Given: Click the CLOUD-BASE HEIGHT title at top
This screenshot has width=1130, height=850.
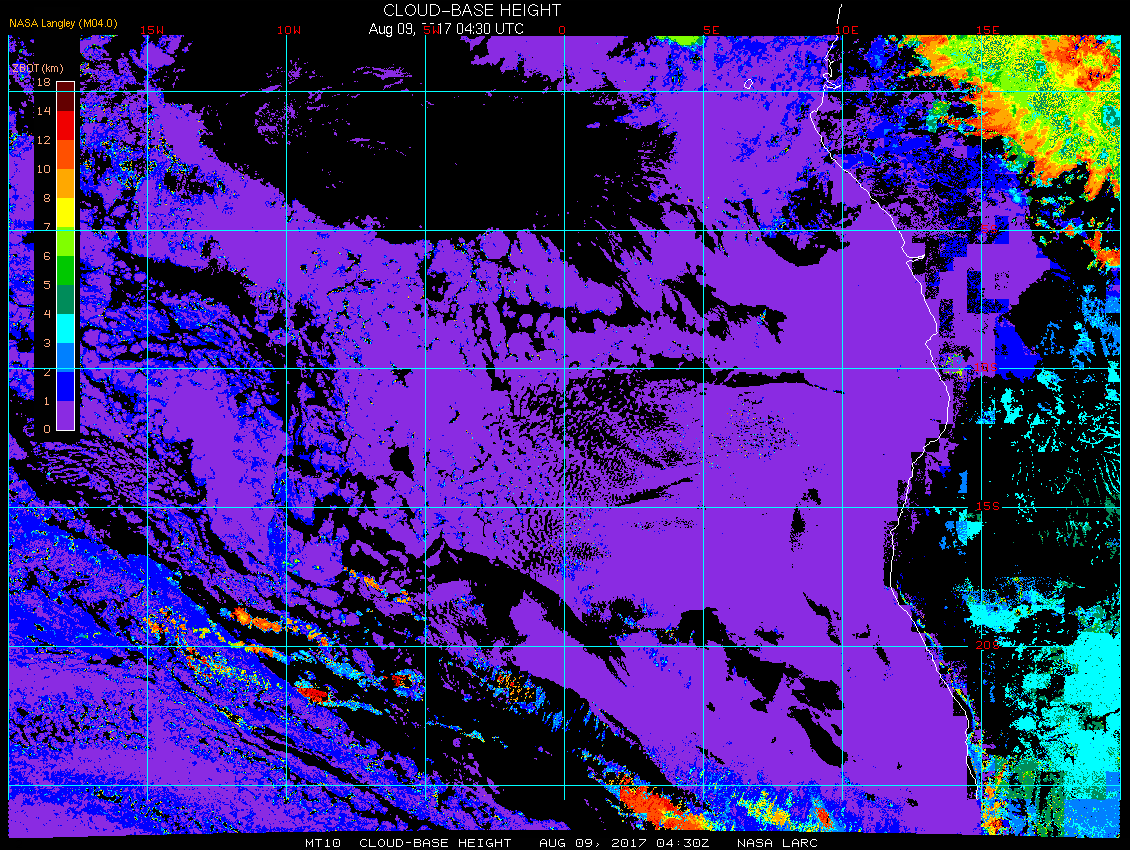Looking at the screenshot, I should 472,10.
